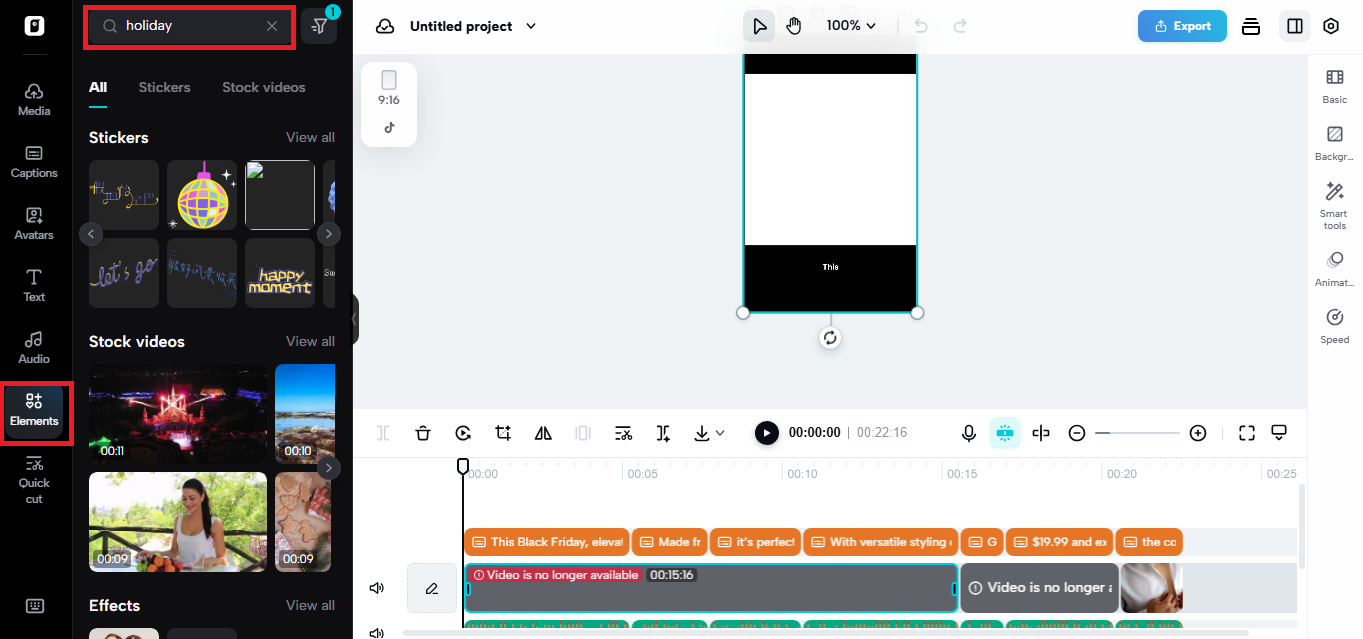Open the Captions panel

coord(34,162)
